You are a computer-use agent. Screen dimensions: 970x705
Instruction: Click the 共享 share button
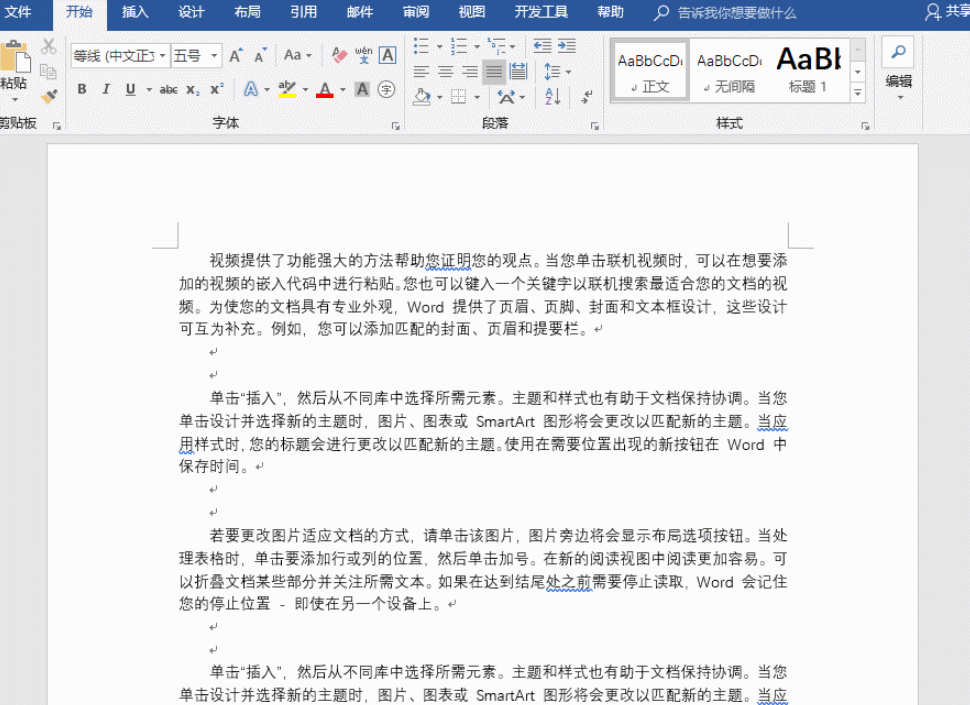(947, 12)
